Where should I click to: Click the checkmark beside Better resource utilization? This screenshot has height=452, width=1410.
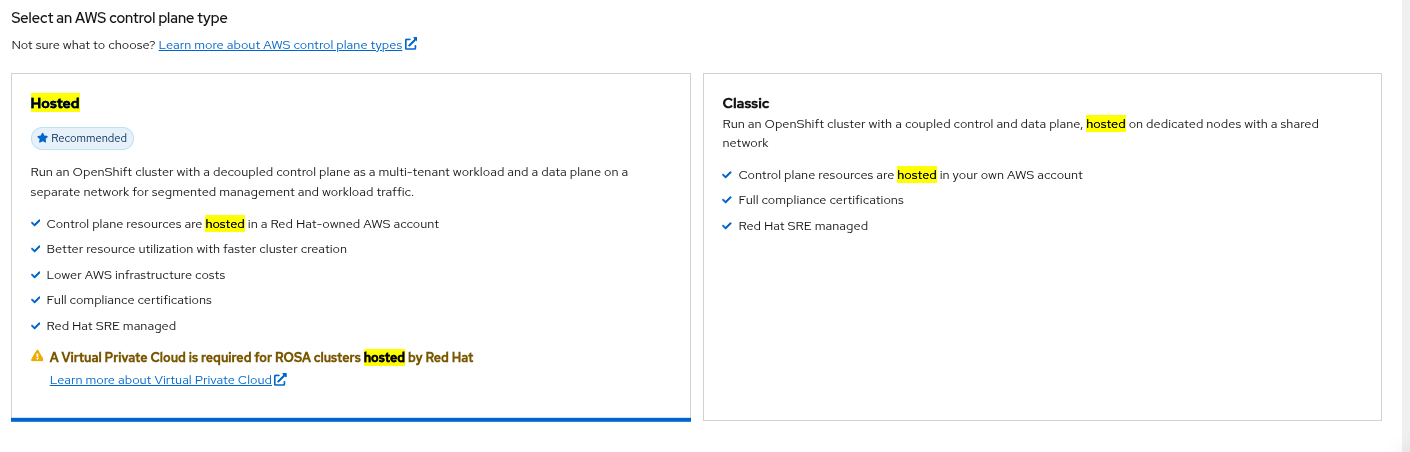click(x=36, y=249)
